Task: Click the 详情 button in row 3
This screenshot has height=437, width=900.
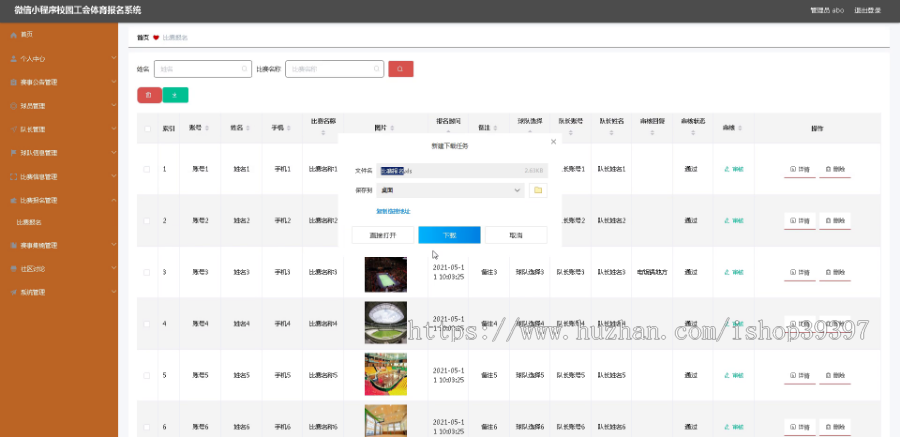Action: tap(800, 272)
